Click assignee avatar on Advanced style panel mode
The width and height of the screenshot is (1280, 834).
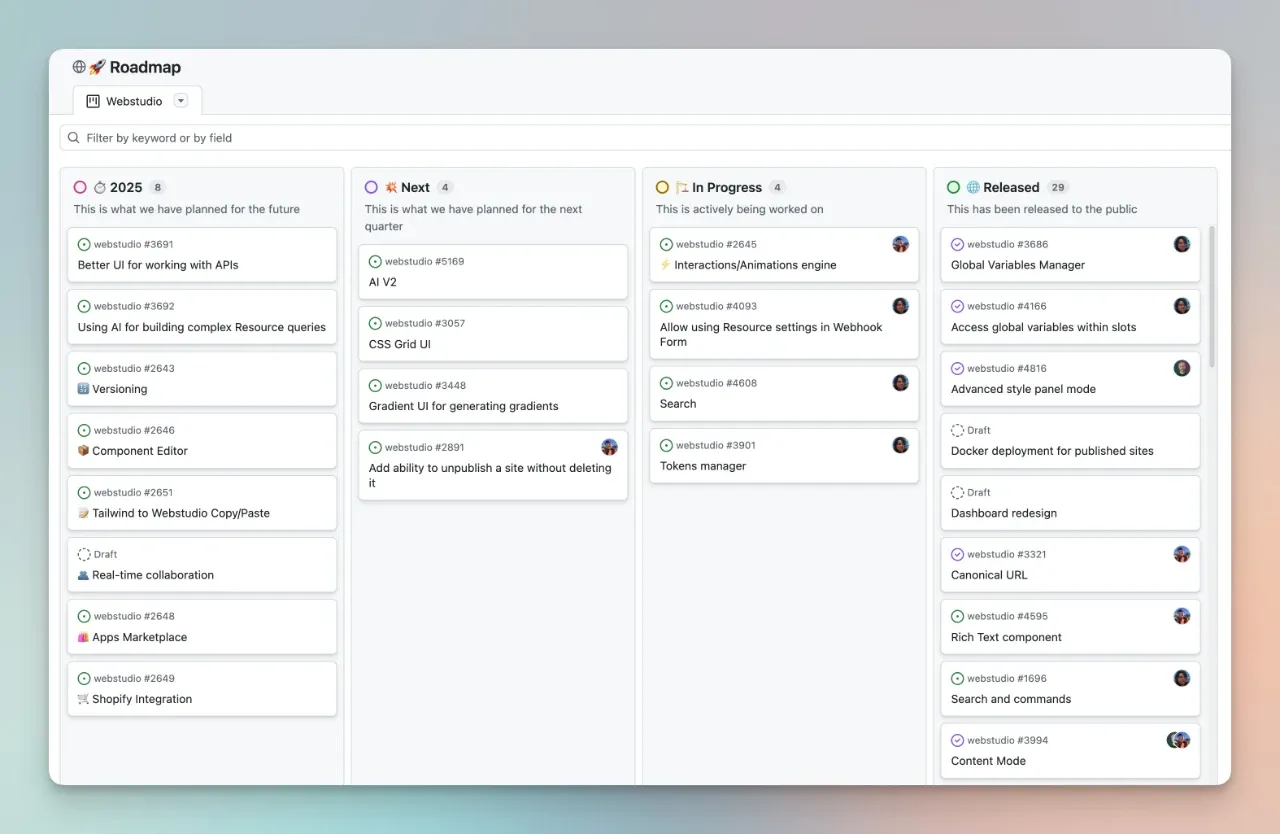pyautogui.click(x=1182, y=368)
